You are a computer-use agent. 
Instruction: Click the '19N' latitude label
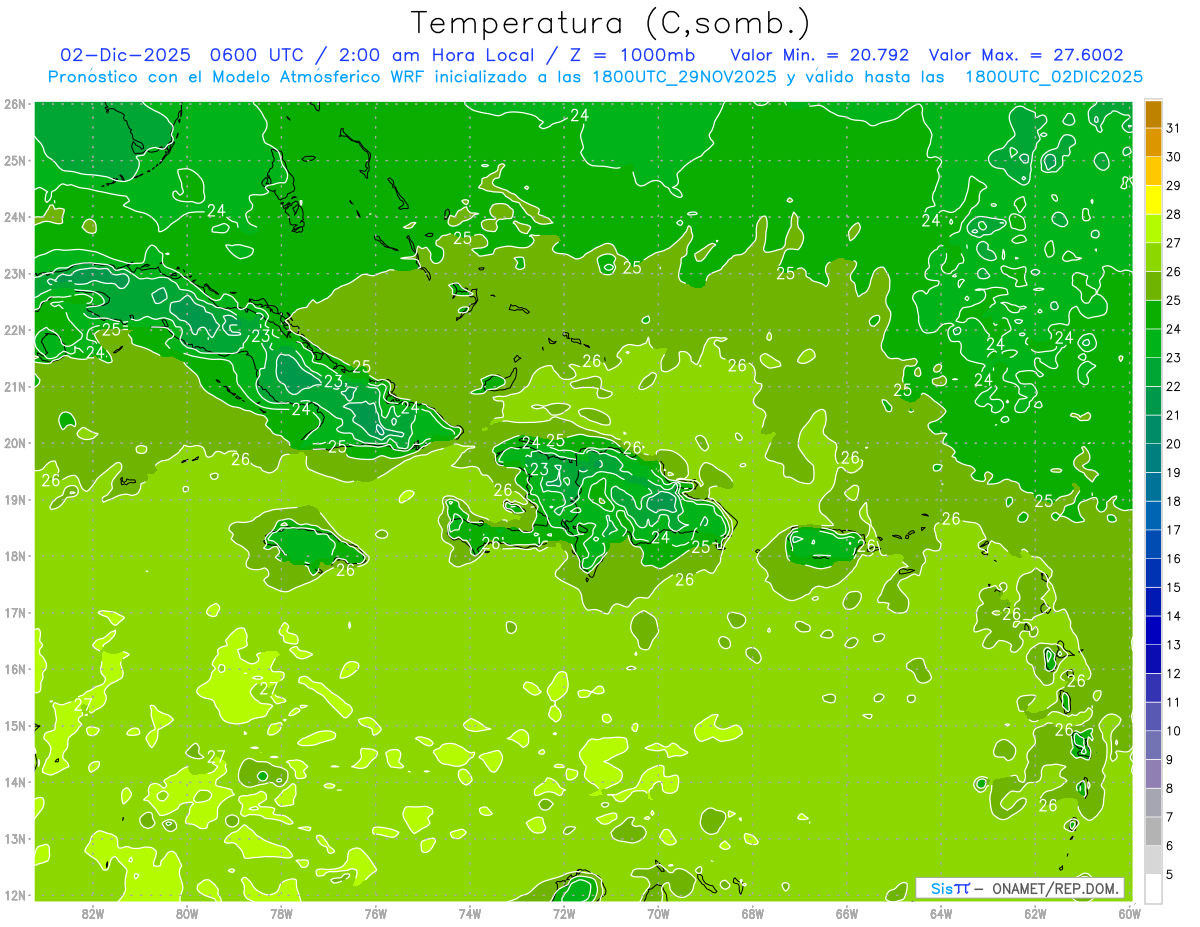pos(15,499)
